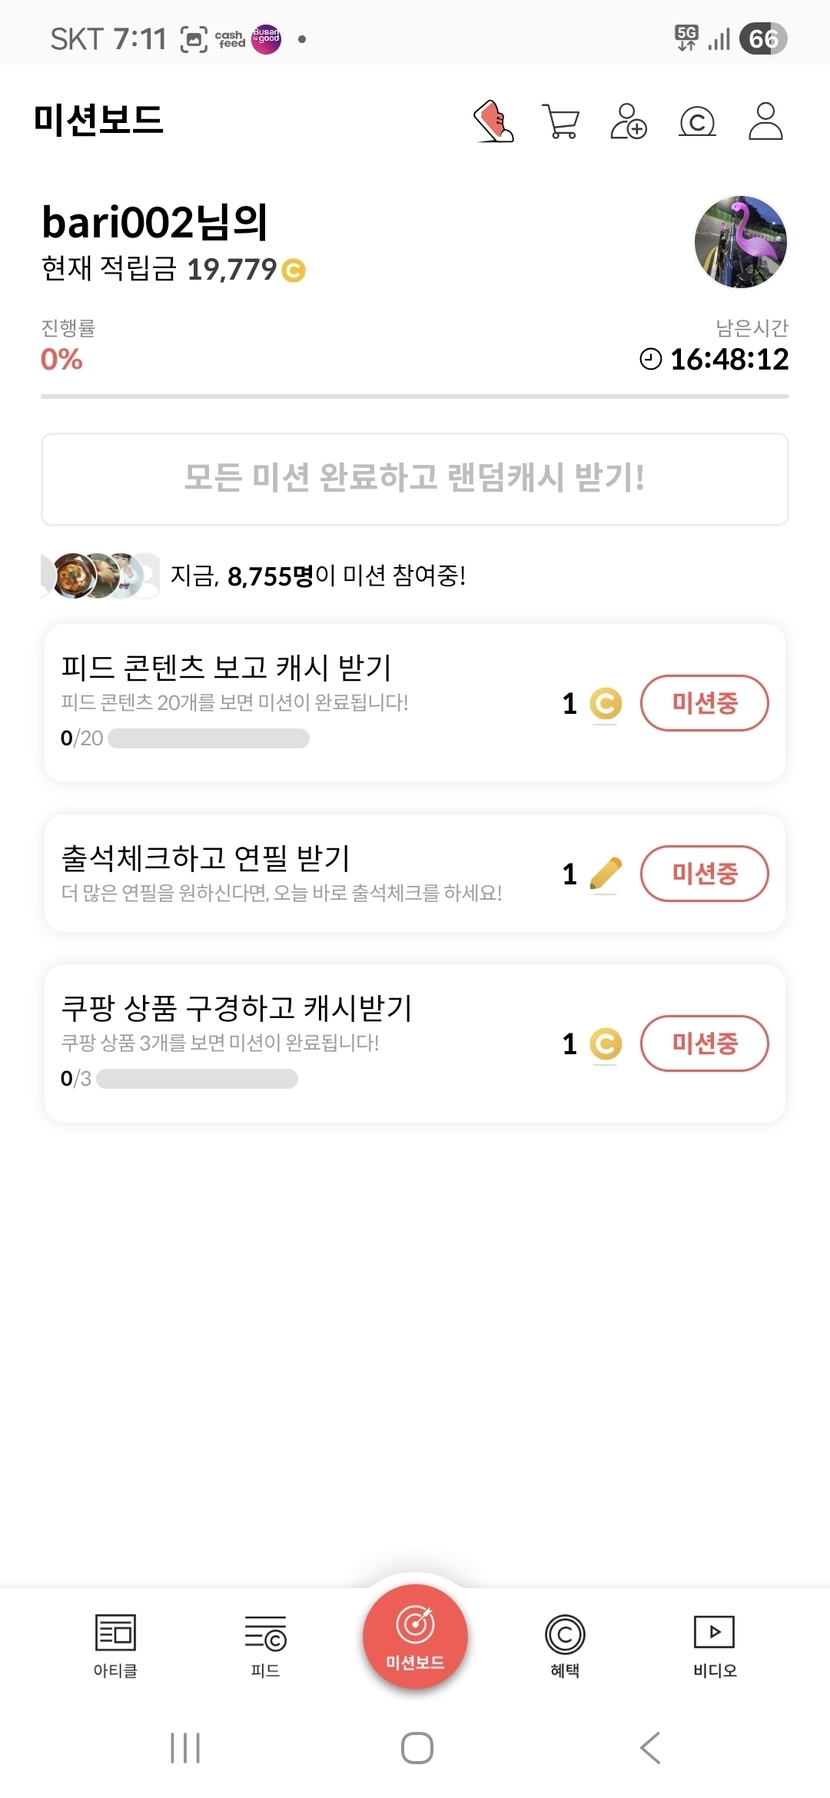The image size is (830, 1798).
Task: Tap the Android recent apps button
Action: point(185,1748)
